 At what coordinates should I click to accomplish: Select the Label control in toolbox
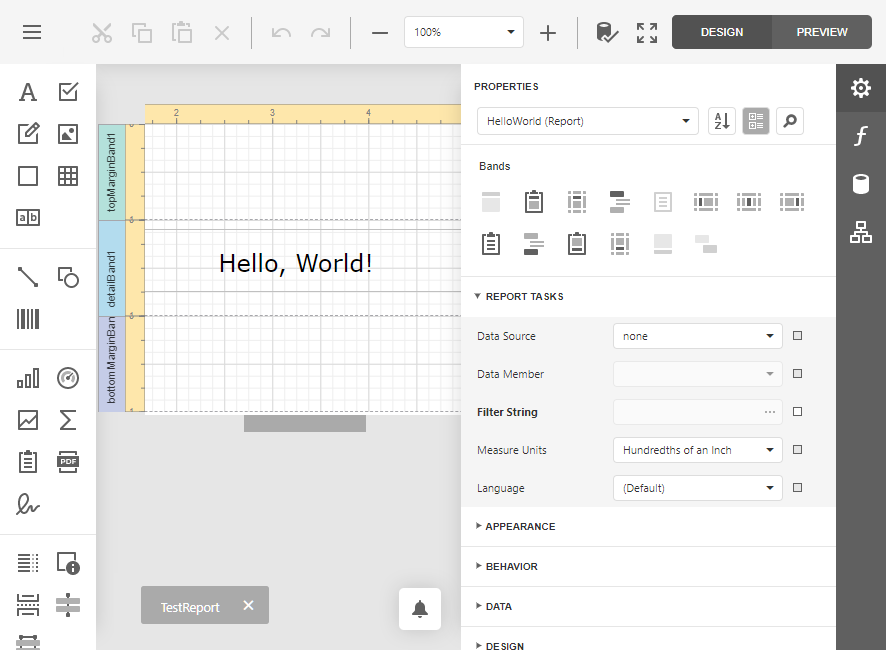point(28,92)
